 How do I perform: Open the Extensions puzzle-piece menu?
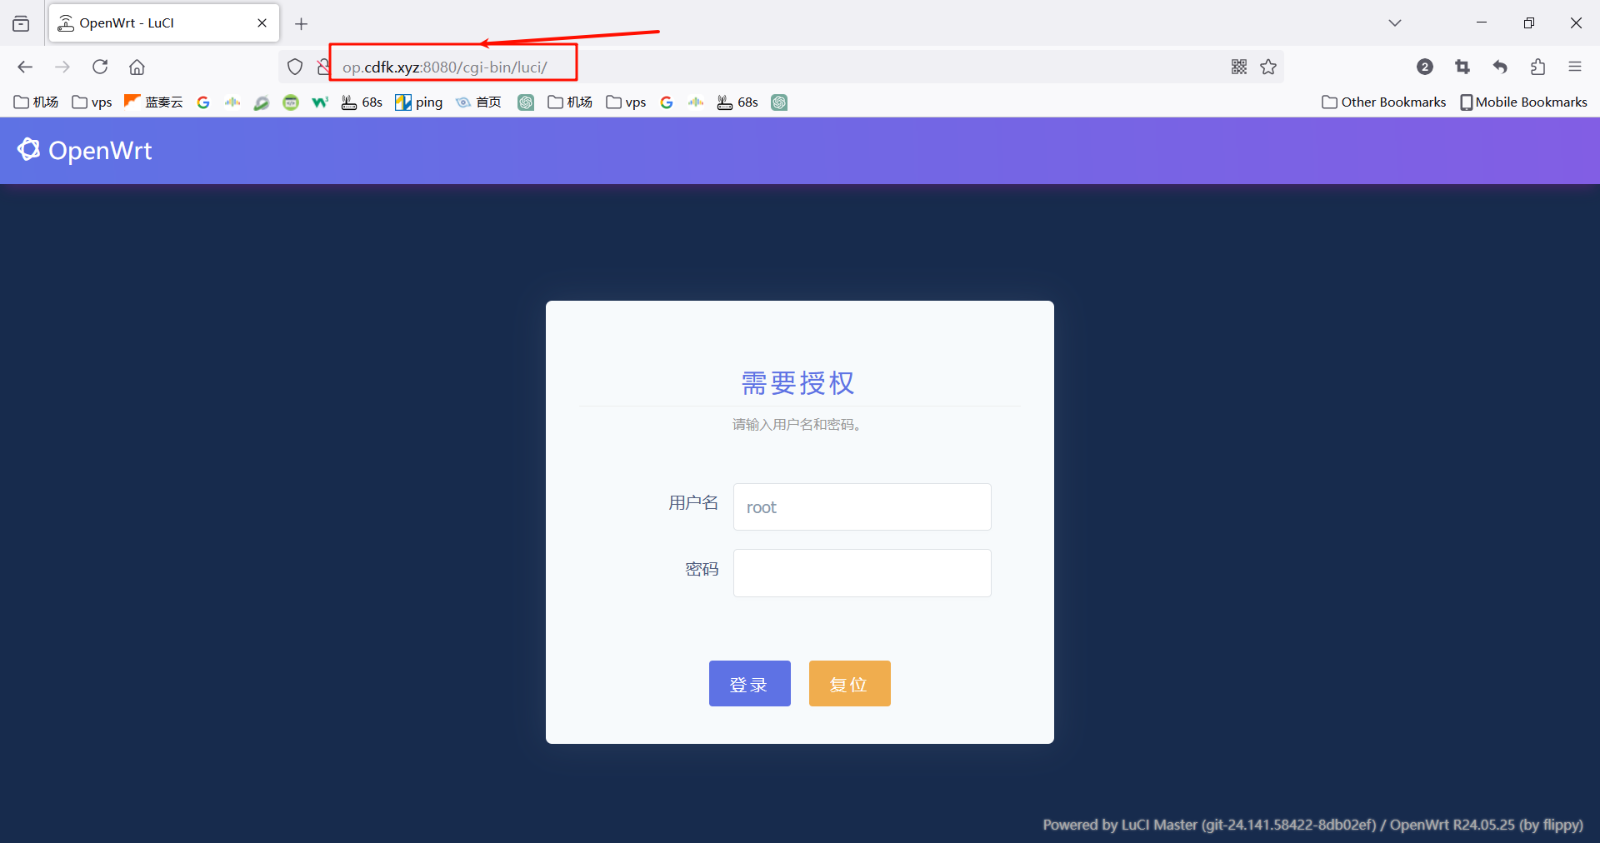tap(1538, 67)
